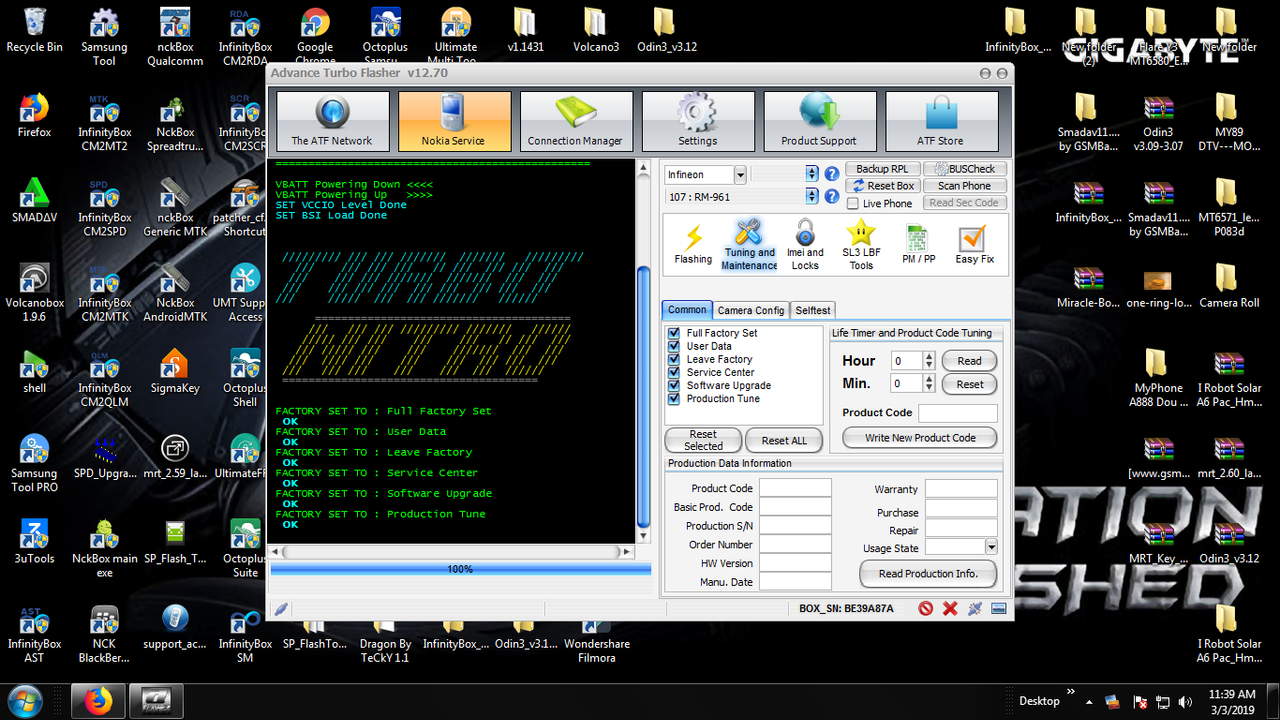
Task: Uncheck Full Factory Set
Action: point(674,333)
